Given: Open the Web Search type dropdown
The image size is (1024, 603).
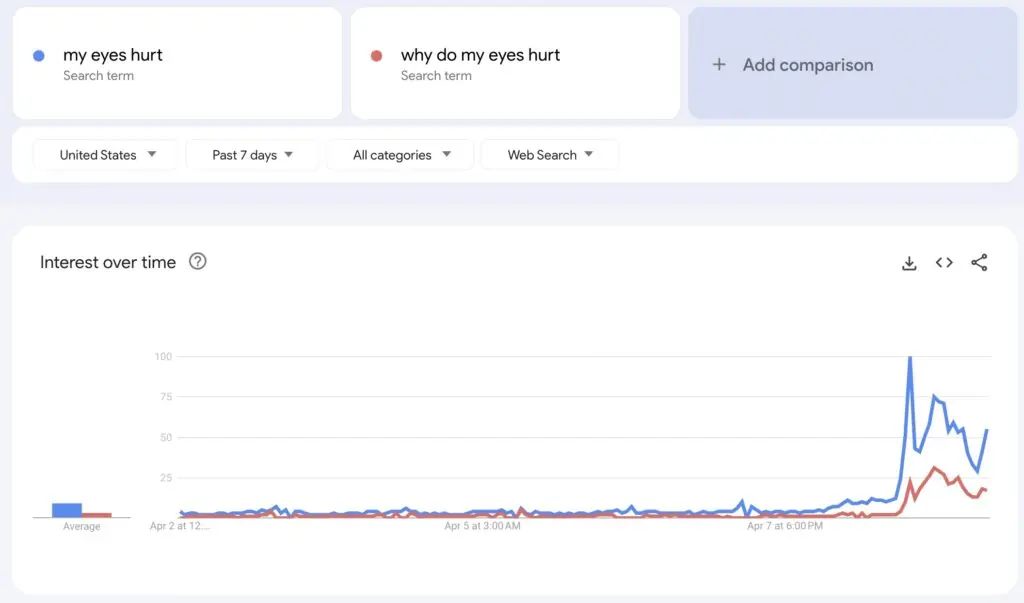Looking at the screenshot, I should click(549, 155).
